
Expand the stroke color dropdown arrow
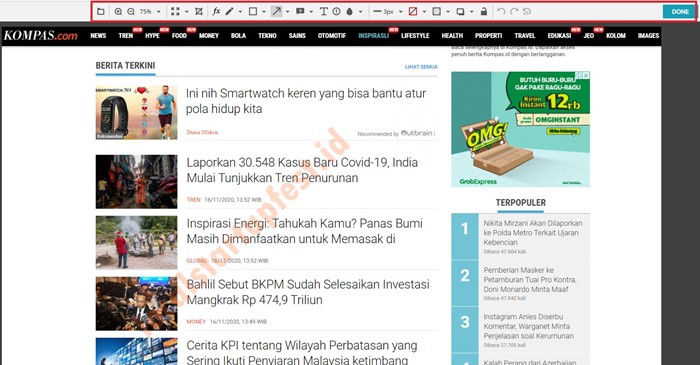click(x=424, y=12)
